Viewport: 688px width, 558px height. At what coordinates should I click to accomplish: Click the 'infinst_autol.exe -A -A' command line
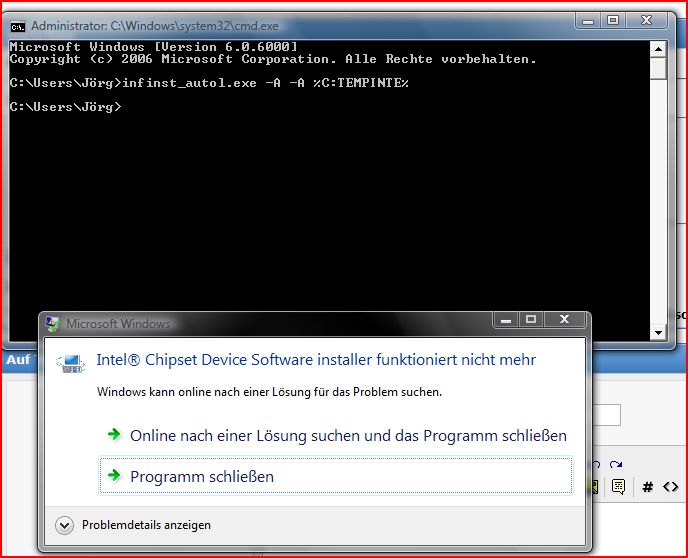tap(209, 83)
